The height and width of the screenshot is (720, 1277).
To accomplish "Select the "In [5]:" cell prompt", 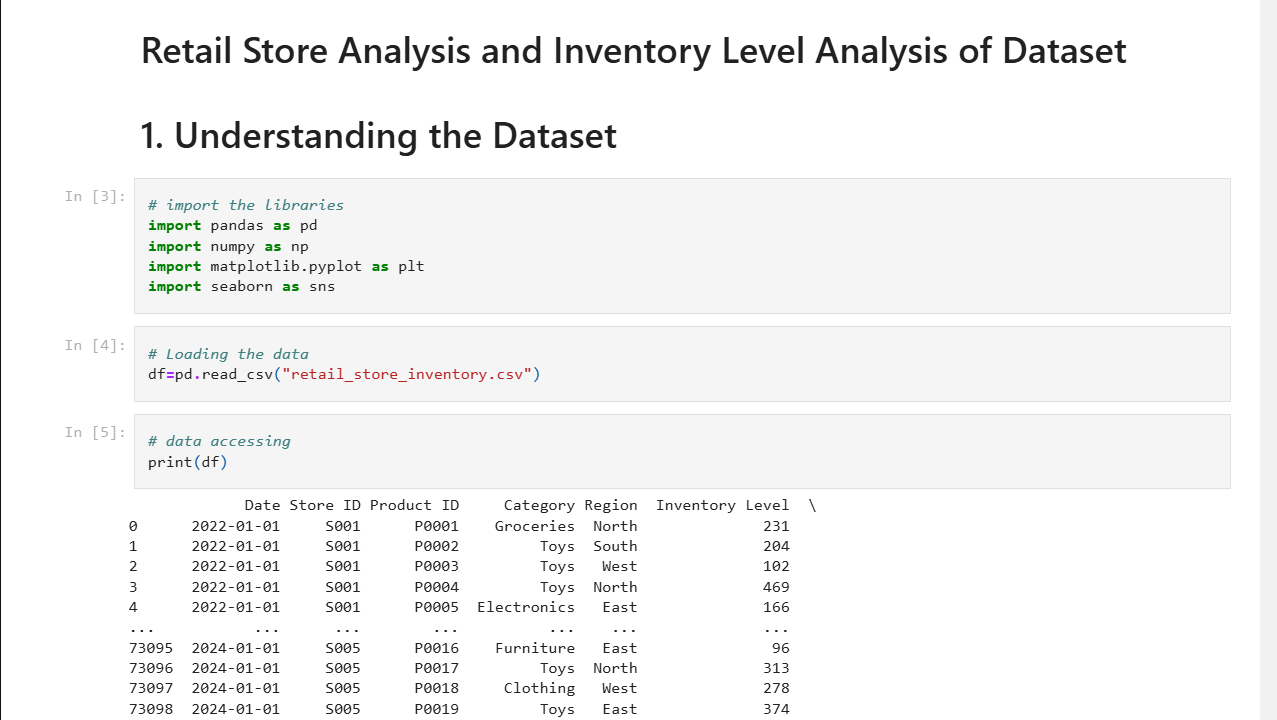I will pyautogui.click(x=95, y=432).
